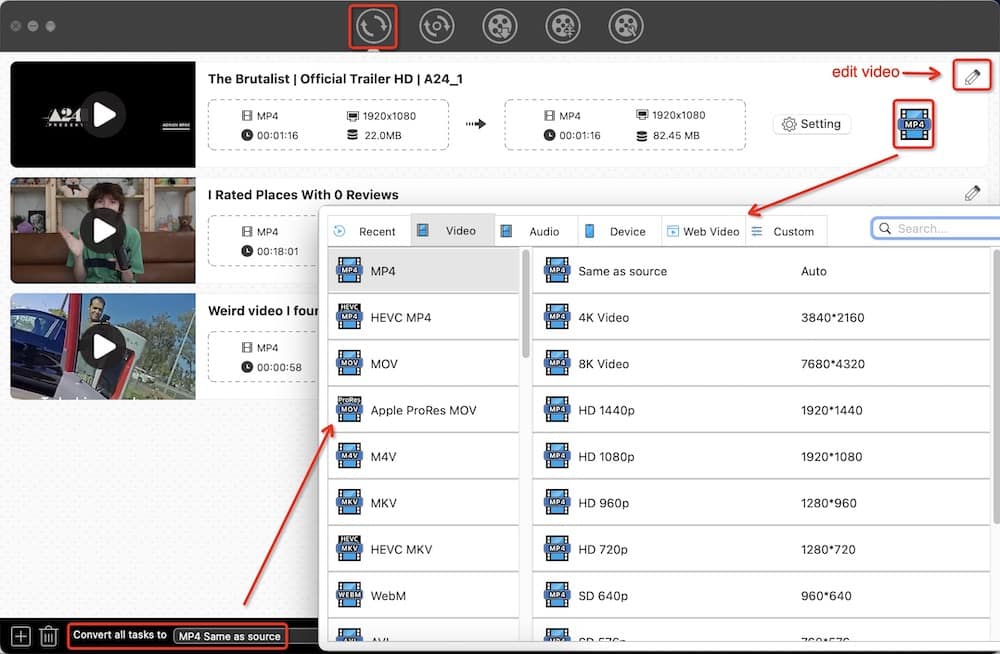Select the DVD ripper tool in toolbar
Viewport: 1000px width, 654px height.
436,26
